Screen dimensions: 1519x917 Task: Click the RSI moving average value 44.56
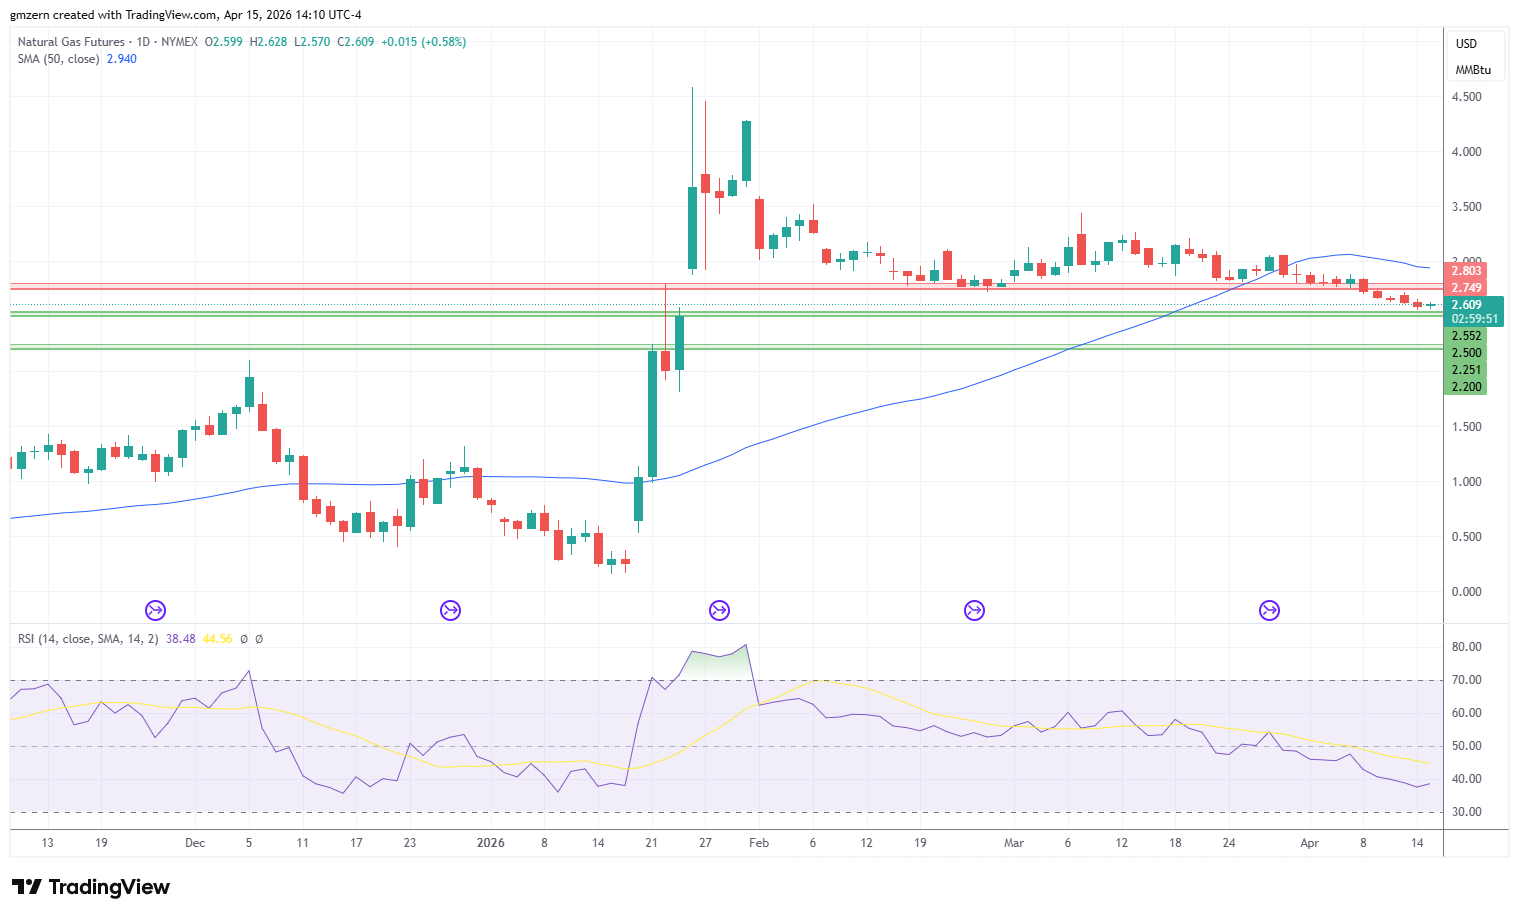[217, 639]
